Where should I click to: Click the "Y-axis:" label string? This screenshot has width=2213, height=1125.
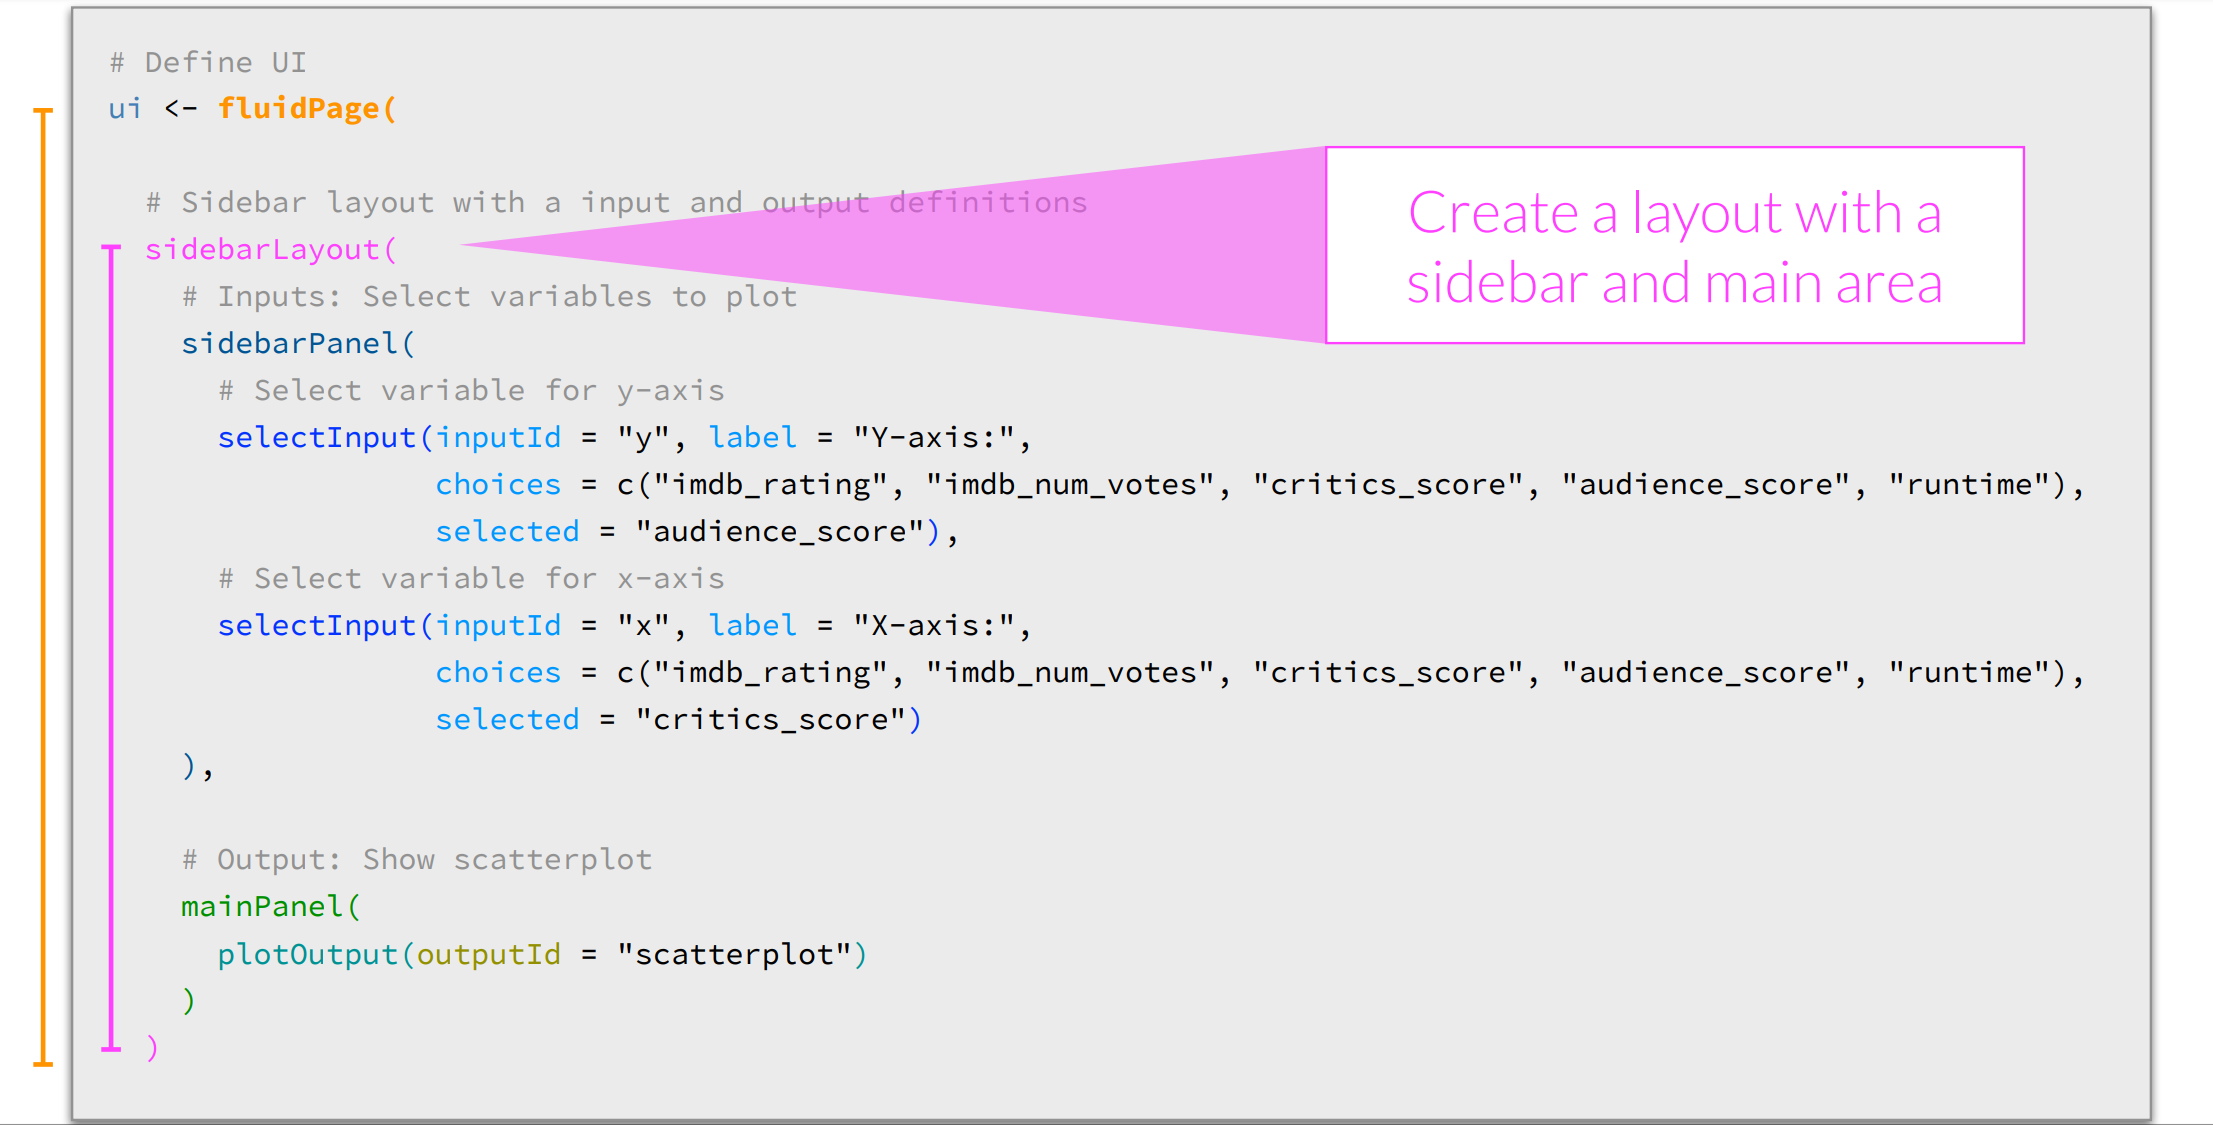click(x=933, y=437)
